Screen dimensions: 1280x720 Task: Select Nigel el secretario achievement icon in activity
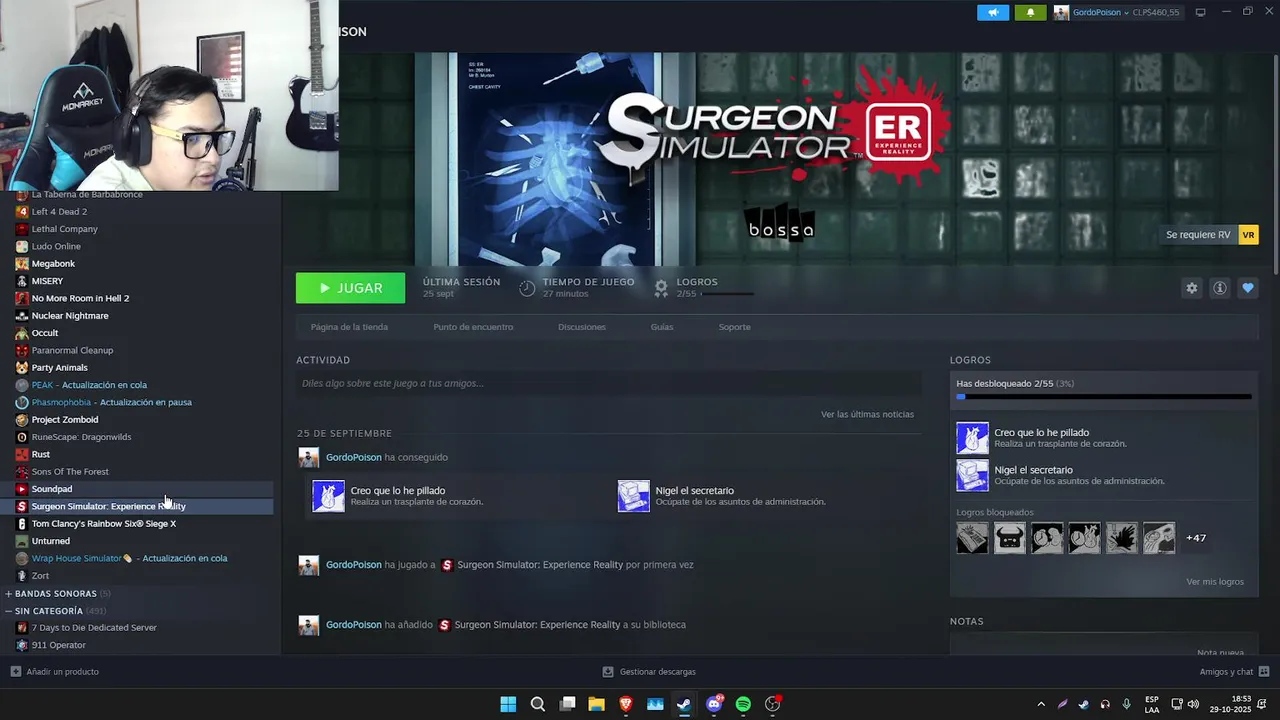point(633,496)
